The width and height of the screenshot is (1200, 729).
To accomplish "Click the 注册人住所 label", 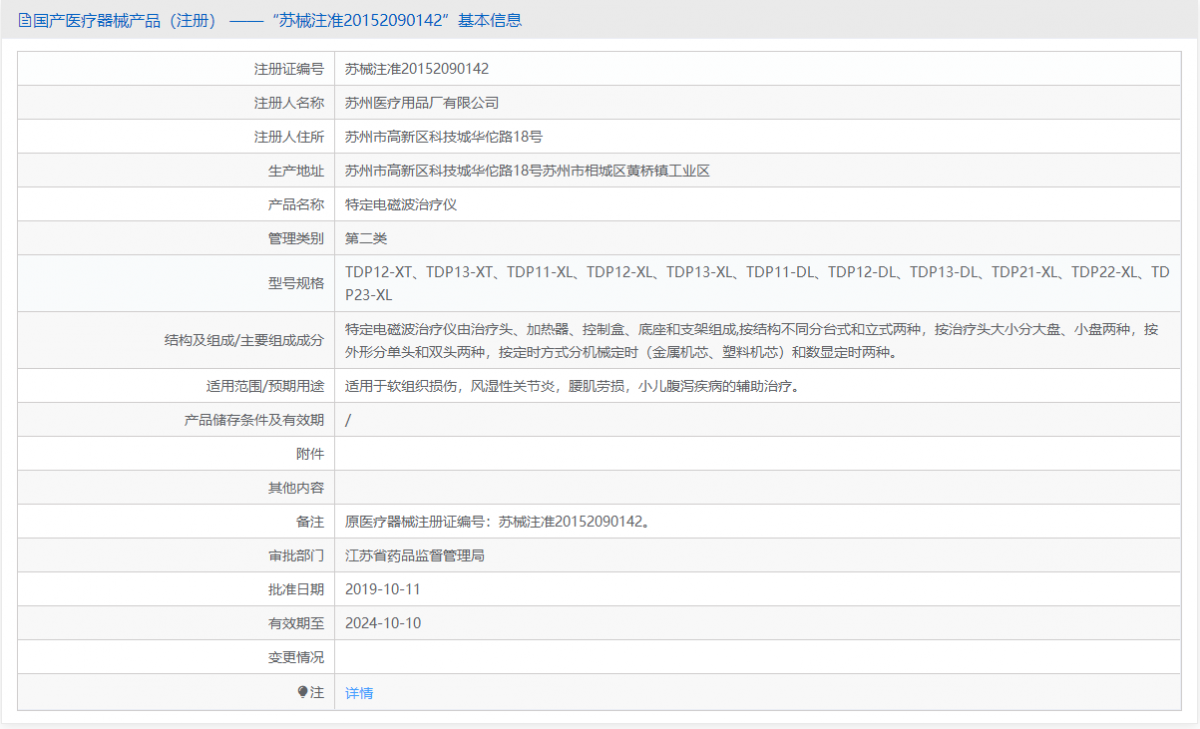I will point(289,137).
